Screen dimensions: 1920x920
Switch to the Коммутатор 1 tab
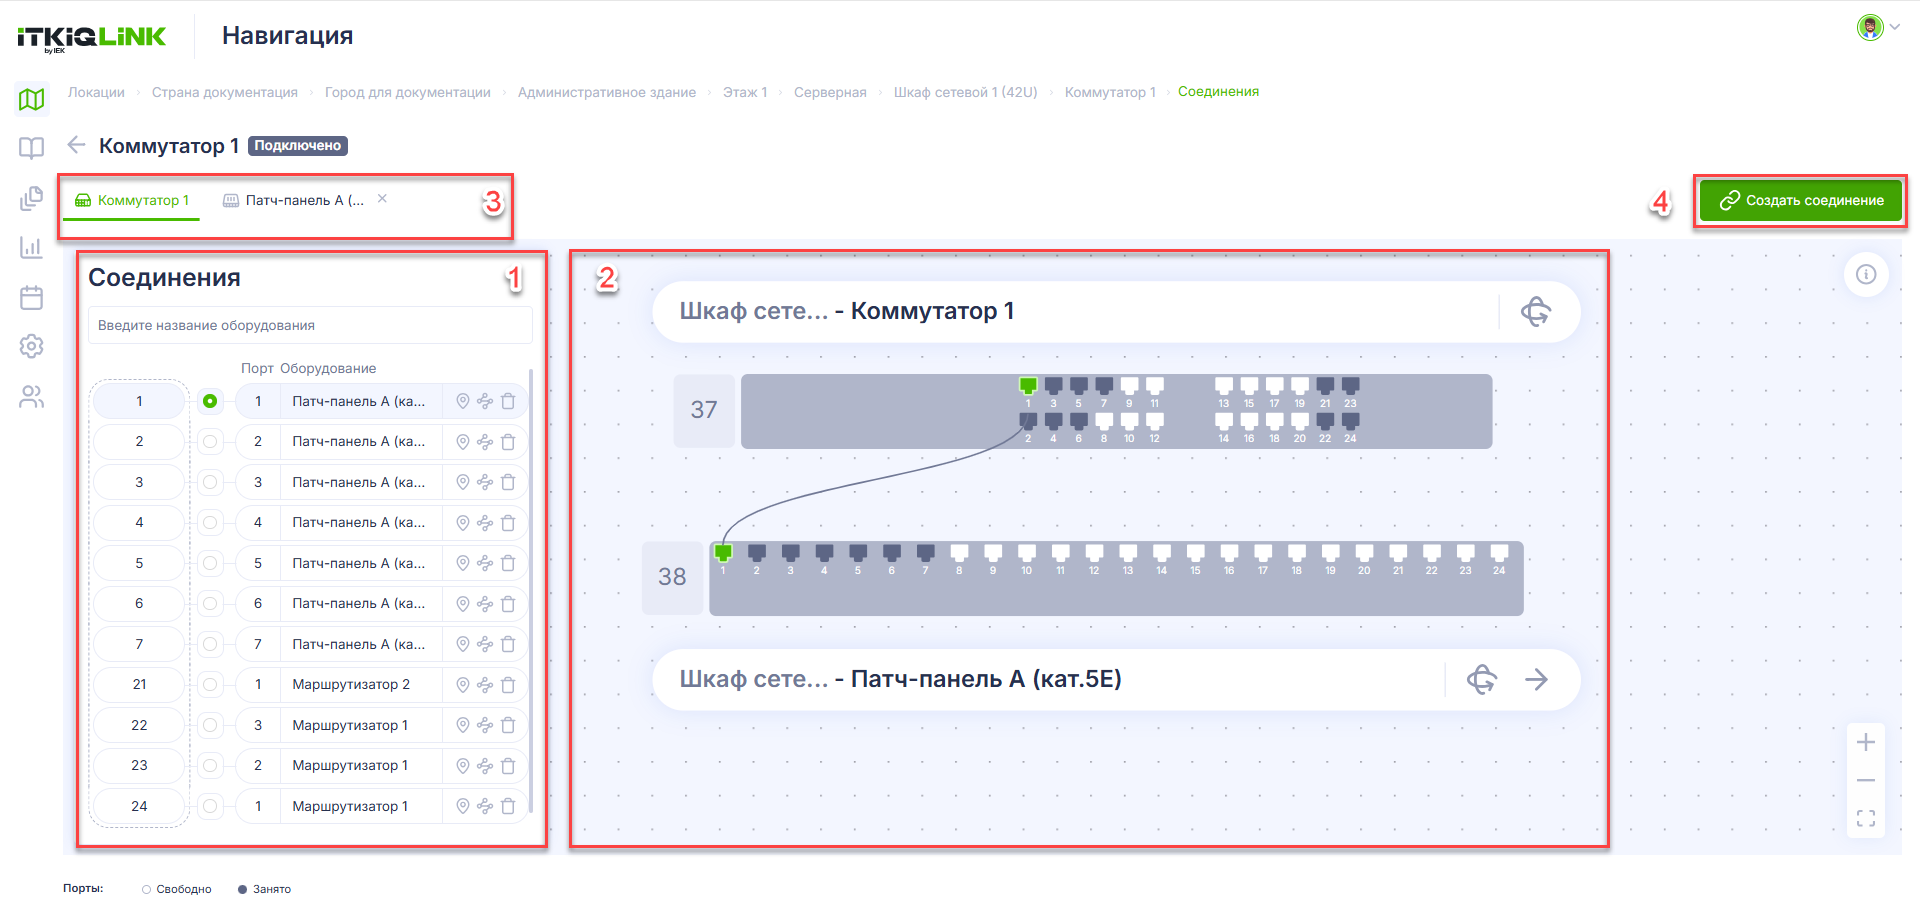tap(132, 200)
